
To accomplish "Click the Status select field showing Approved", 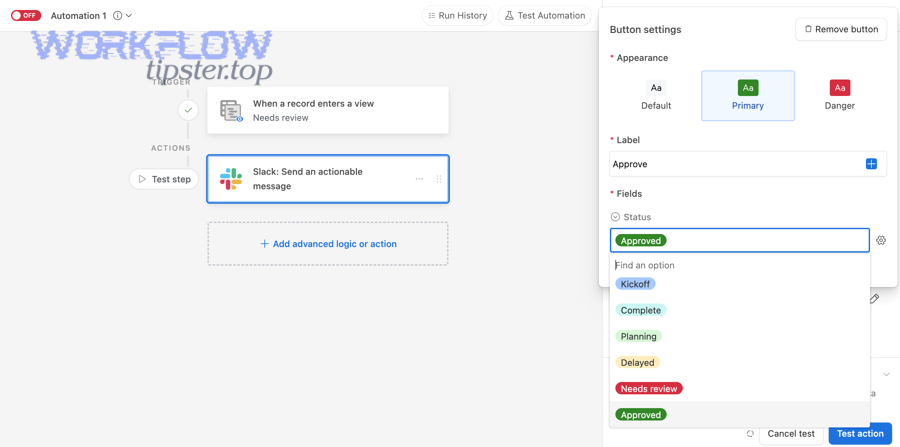I will click(x=740, y=240).
